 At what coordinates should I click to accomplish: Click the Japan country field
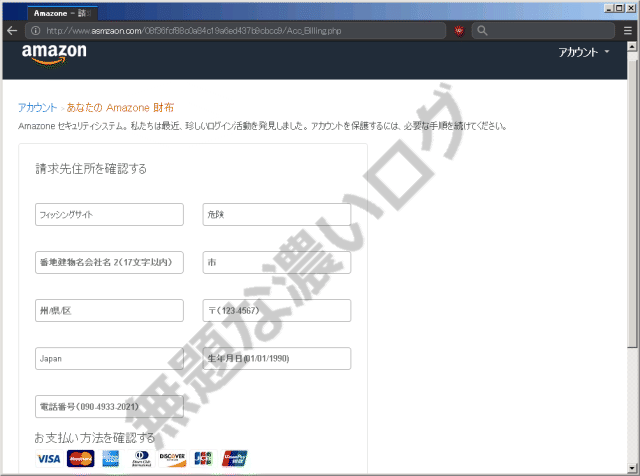coord(109,359)
